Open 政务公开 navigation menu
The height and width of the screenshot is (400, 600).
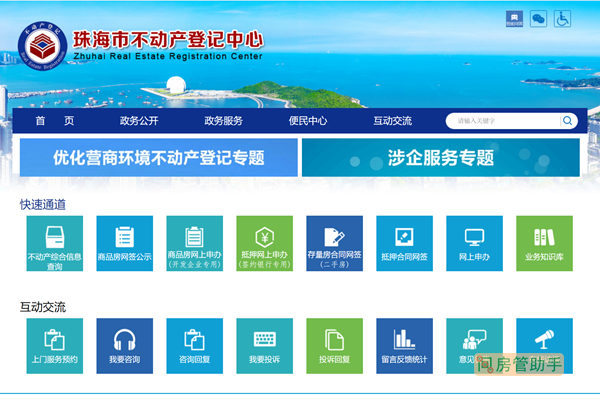[x=139, y=121]
